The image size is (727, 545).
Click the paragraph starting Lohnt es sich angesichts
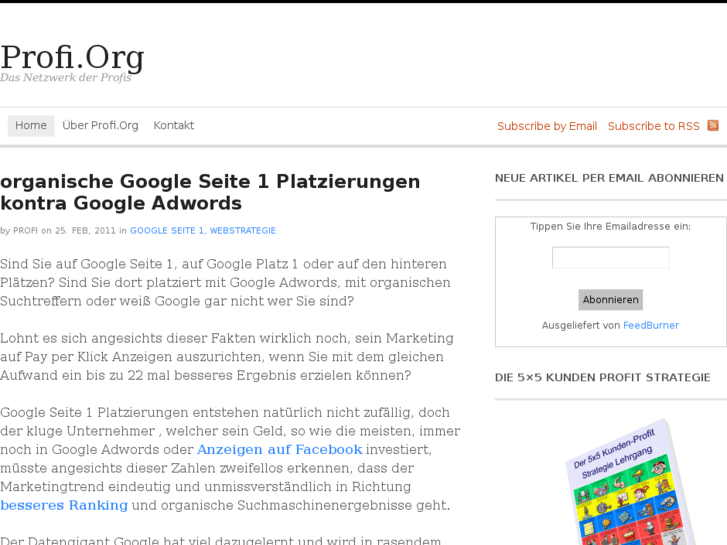227,357
